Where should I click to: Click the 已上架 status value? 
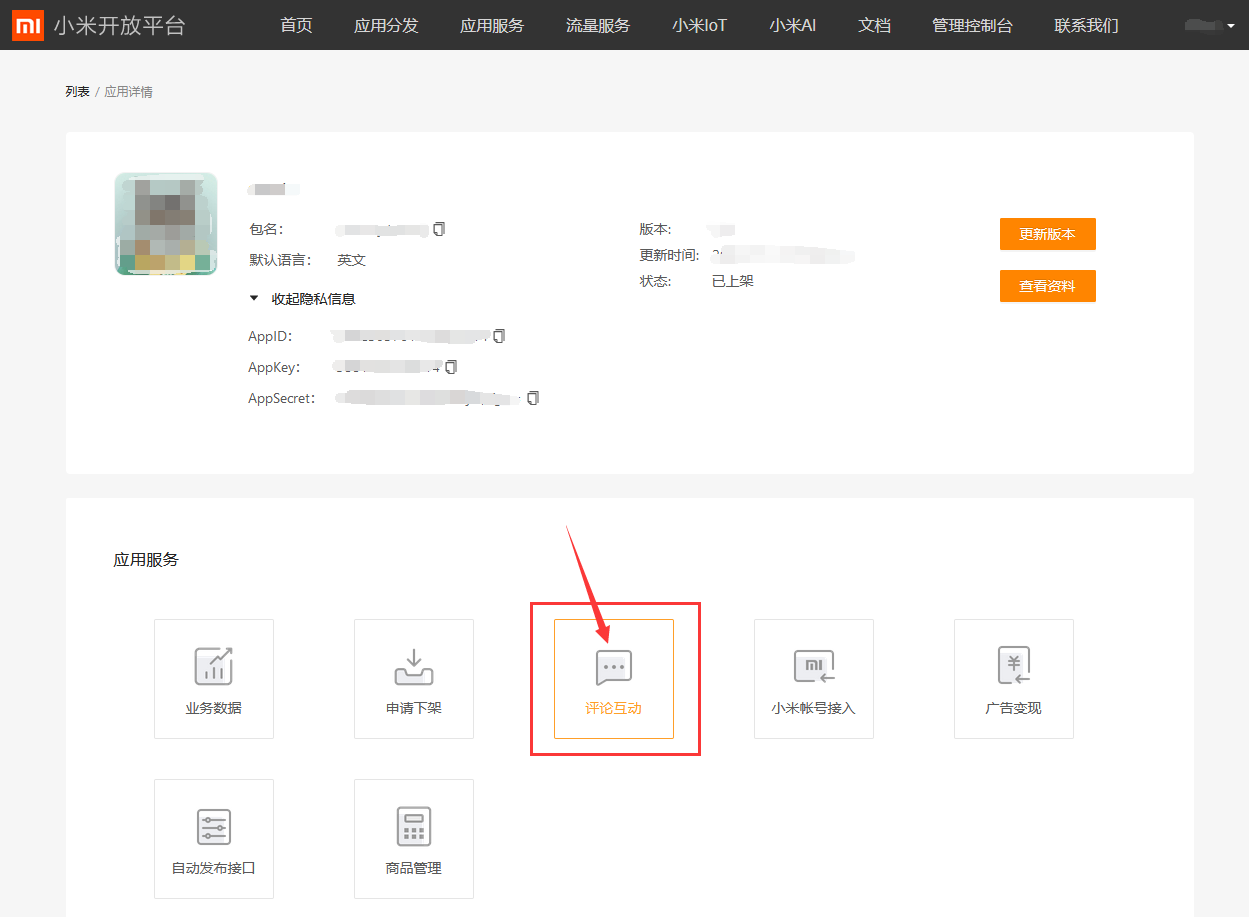(733, 281)
